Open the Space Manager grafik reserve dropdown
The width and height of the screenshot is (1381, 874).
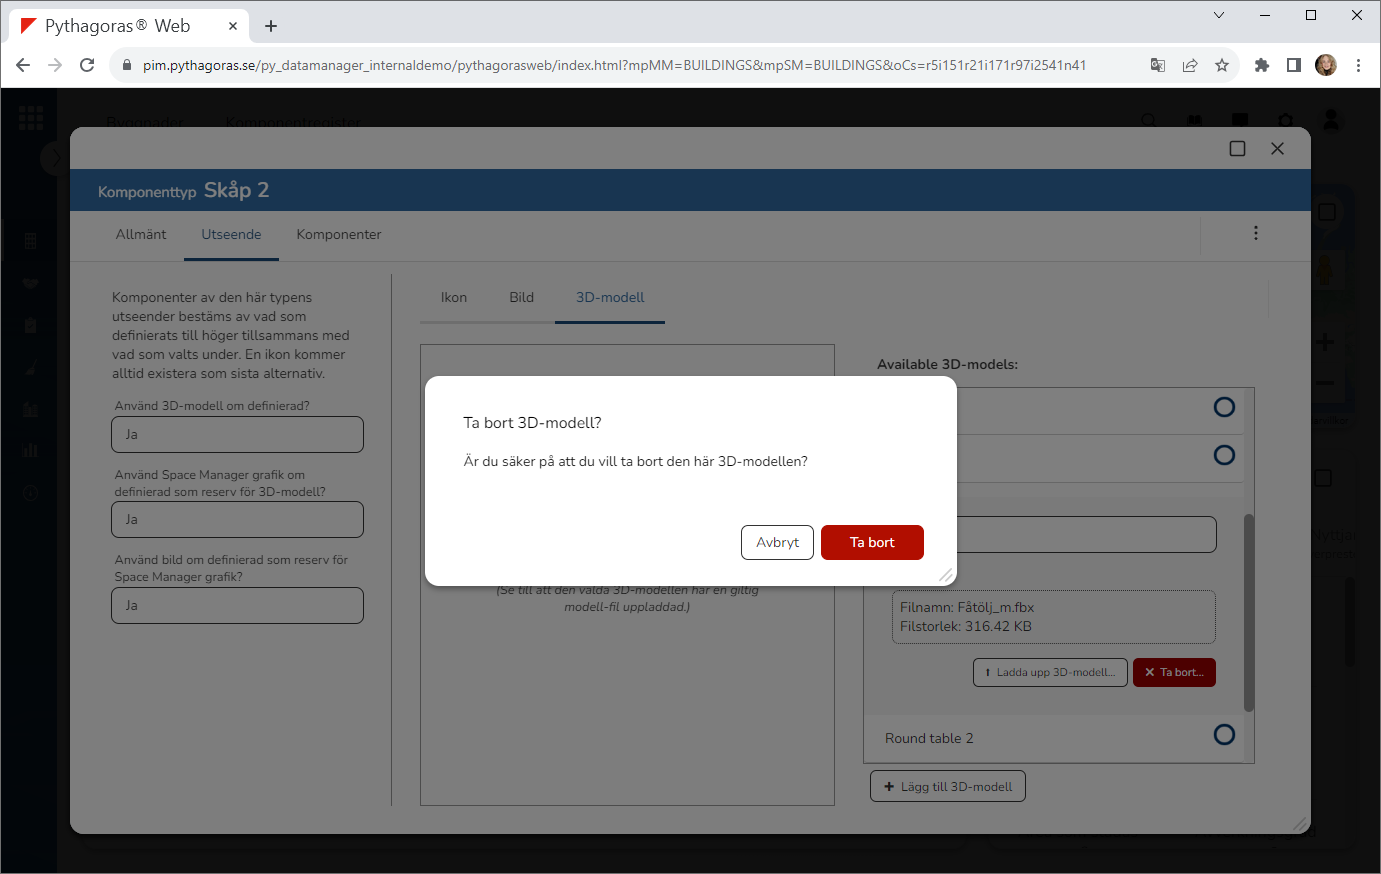(237, 520)
